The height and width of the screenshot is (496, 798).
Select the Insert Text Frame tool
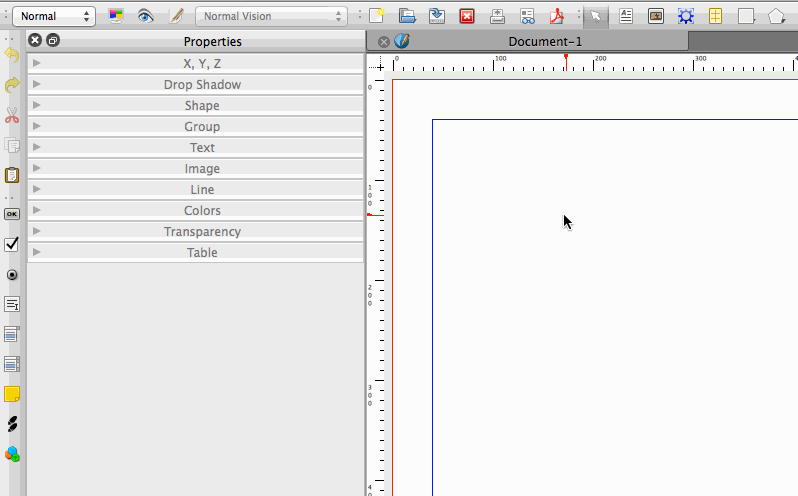coord(626,16)
